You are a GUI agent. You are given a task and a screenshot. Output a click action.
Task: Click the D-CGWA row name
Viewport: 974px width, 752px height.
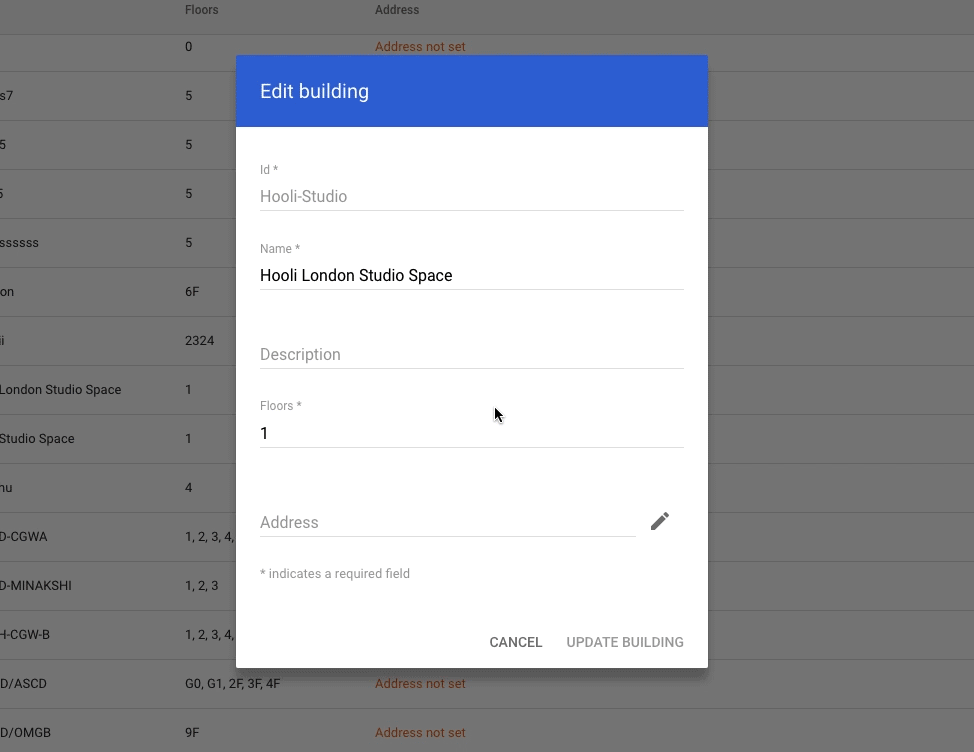[24, 537]
